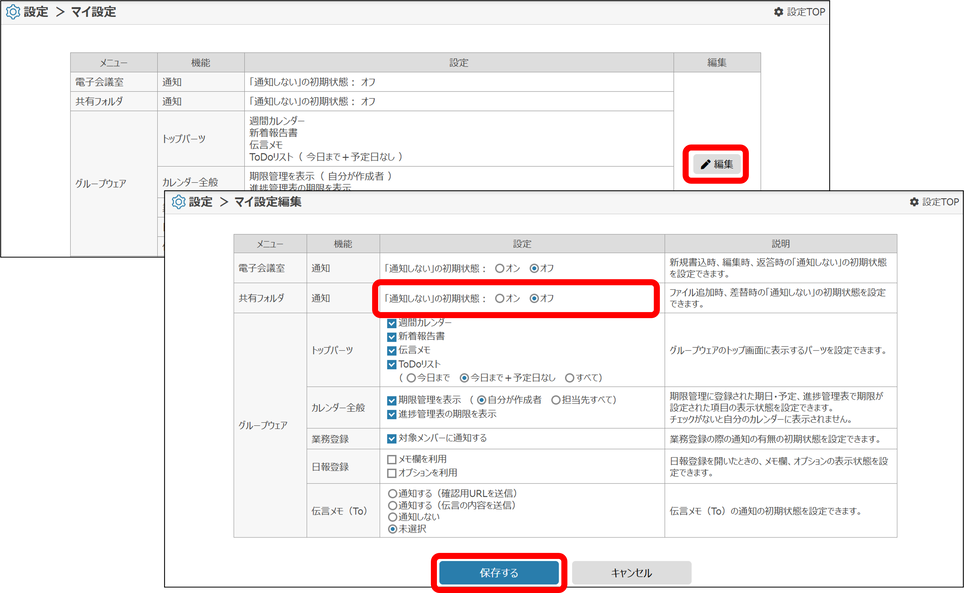Viewport: 964px width, 593px height.
Task: Select オン for 電子会議室 notification default
Action: click(500, 268)
